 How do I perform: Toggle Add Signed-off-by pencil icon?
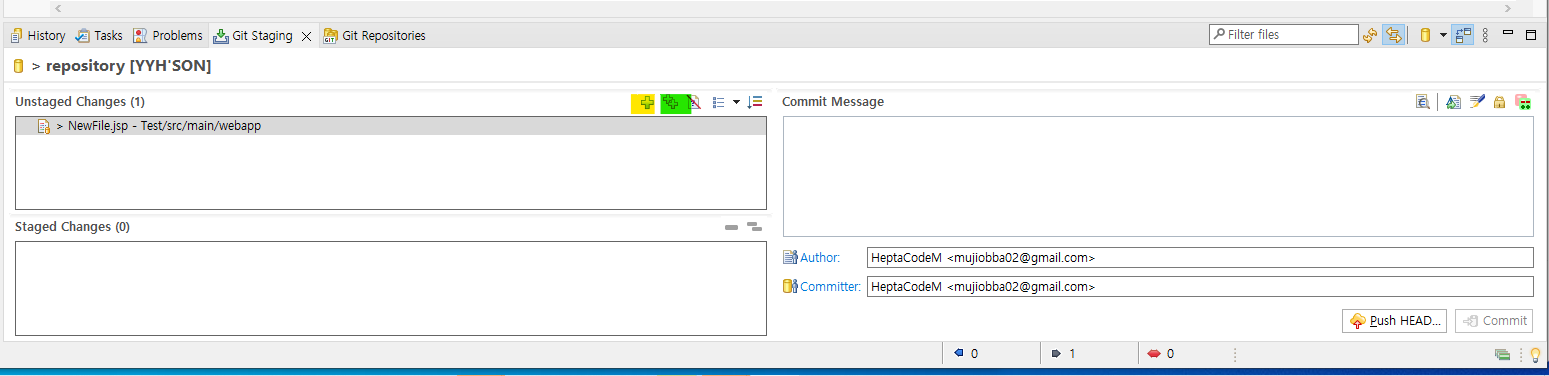click(1477, 102)
